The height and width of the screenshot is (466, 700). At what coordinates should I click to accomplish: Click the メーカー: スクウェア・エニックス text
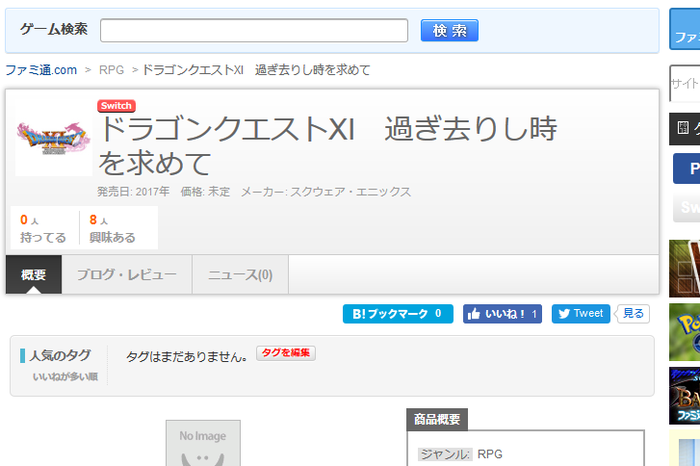coord(326,192)
